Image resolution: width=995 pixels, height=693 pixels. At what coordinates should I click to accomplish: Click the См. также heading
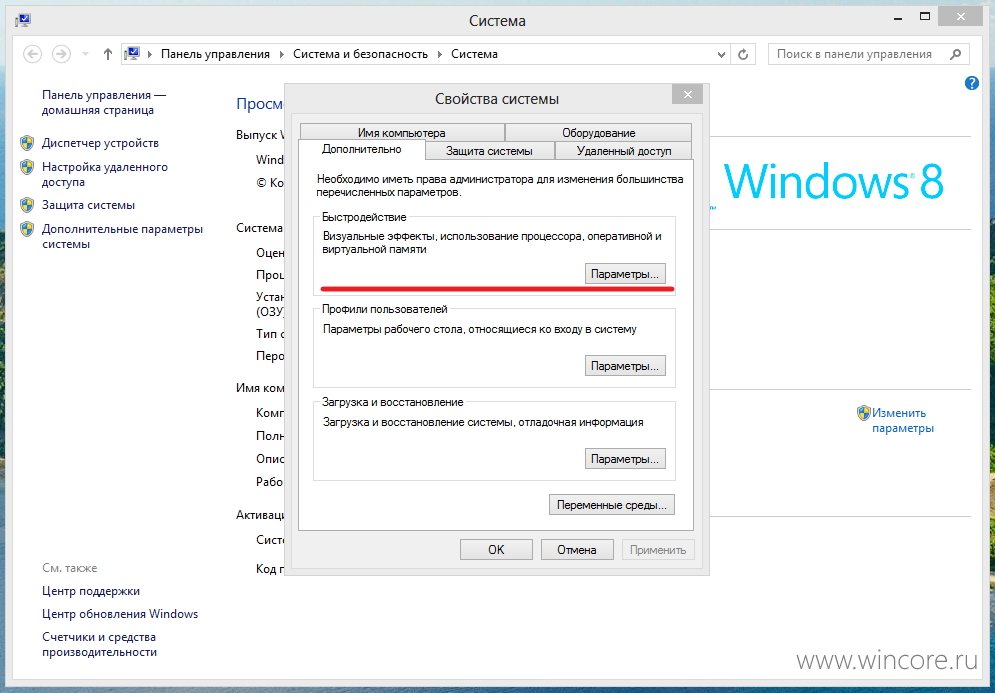tap(70, 568)
